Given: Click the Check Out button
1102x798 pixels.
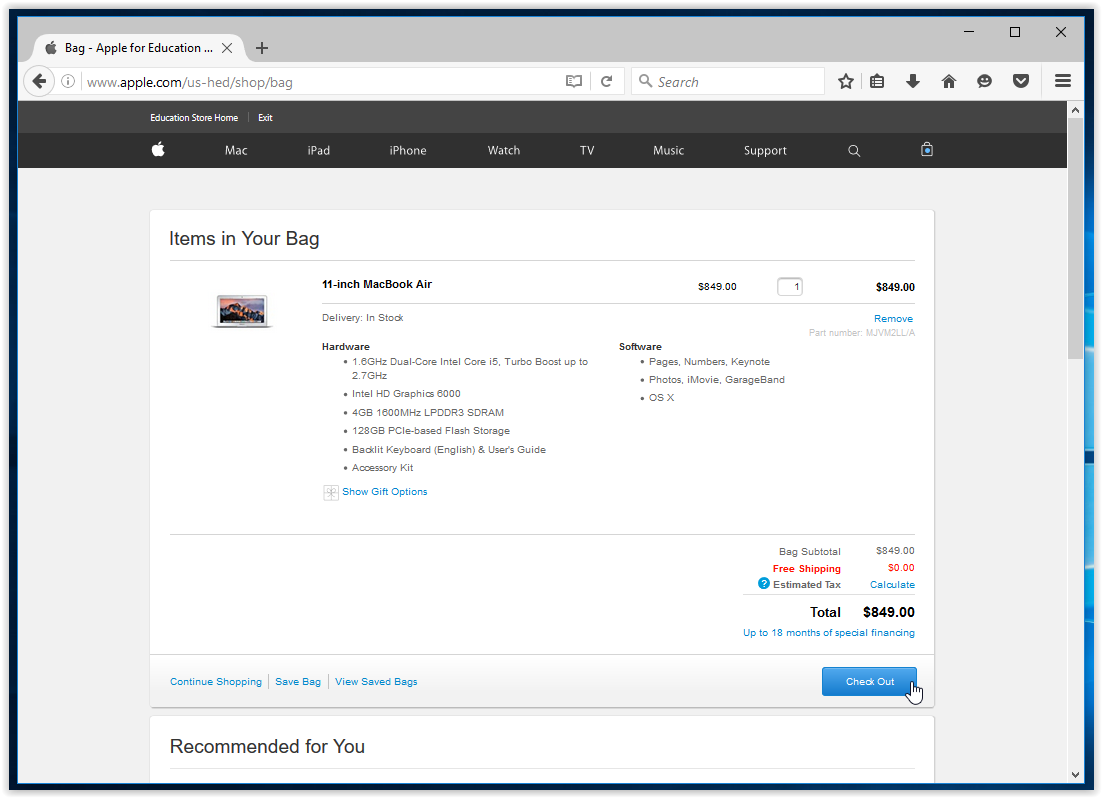Looking at the screenshot, I should point(869,681).
